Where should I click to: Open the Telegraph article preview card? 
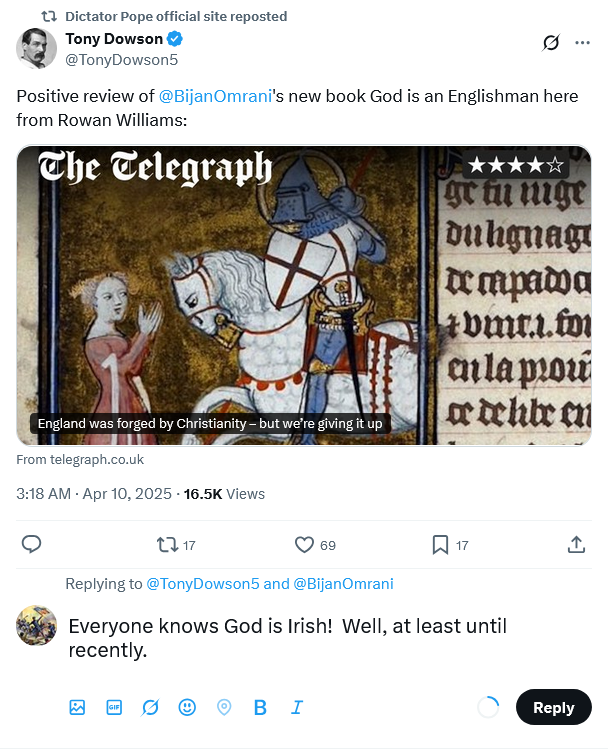304,295
